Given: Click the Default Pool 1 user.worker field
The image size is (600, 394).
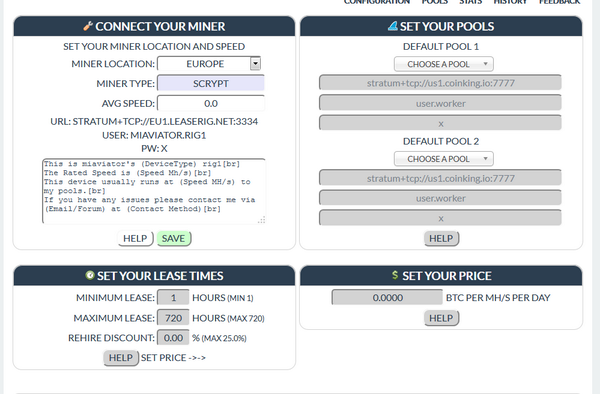Looking at the screenshot, I should [x=440, y=103].
